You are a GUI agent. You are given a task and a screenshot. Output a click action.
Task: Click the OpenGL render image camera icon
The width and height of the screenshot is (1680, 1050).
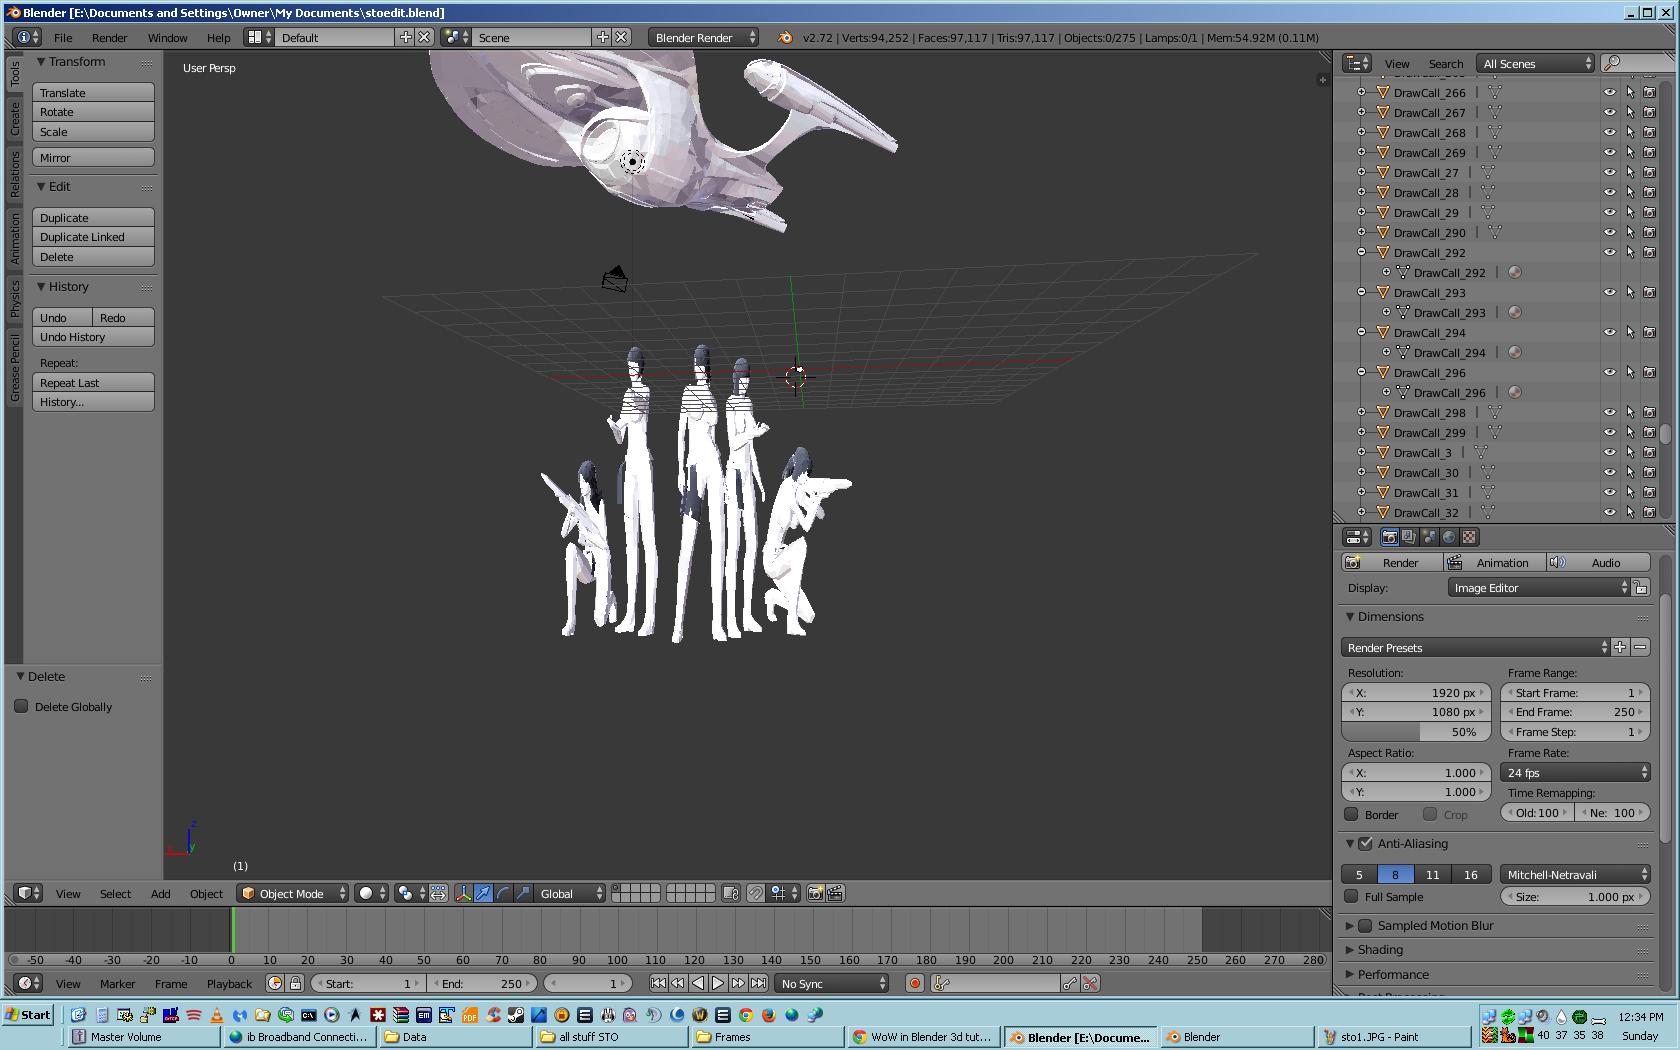816,894
